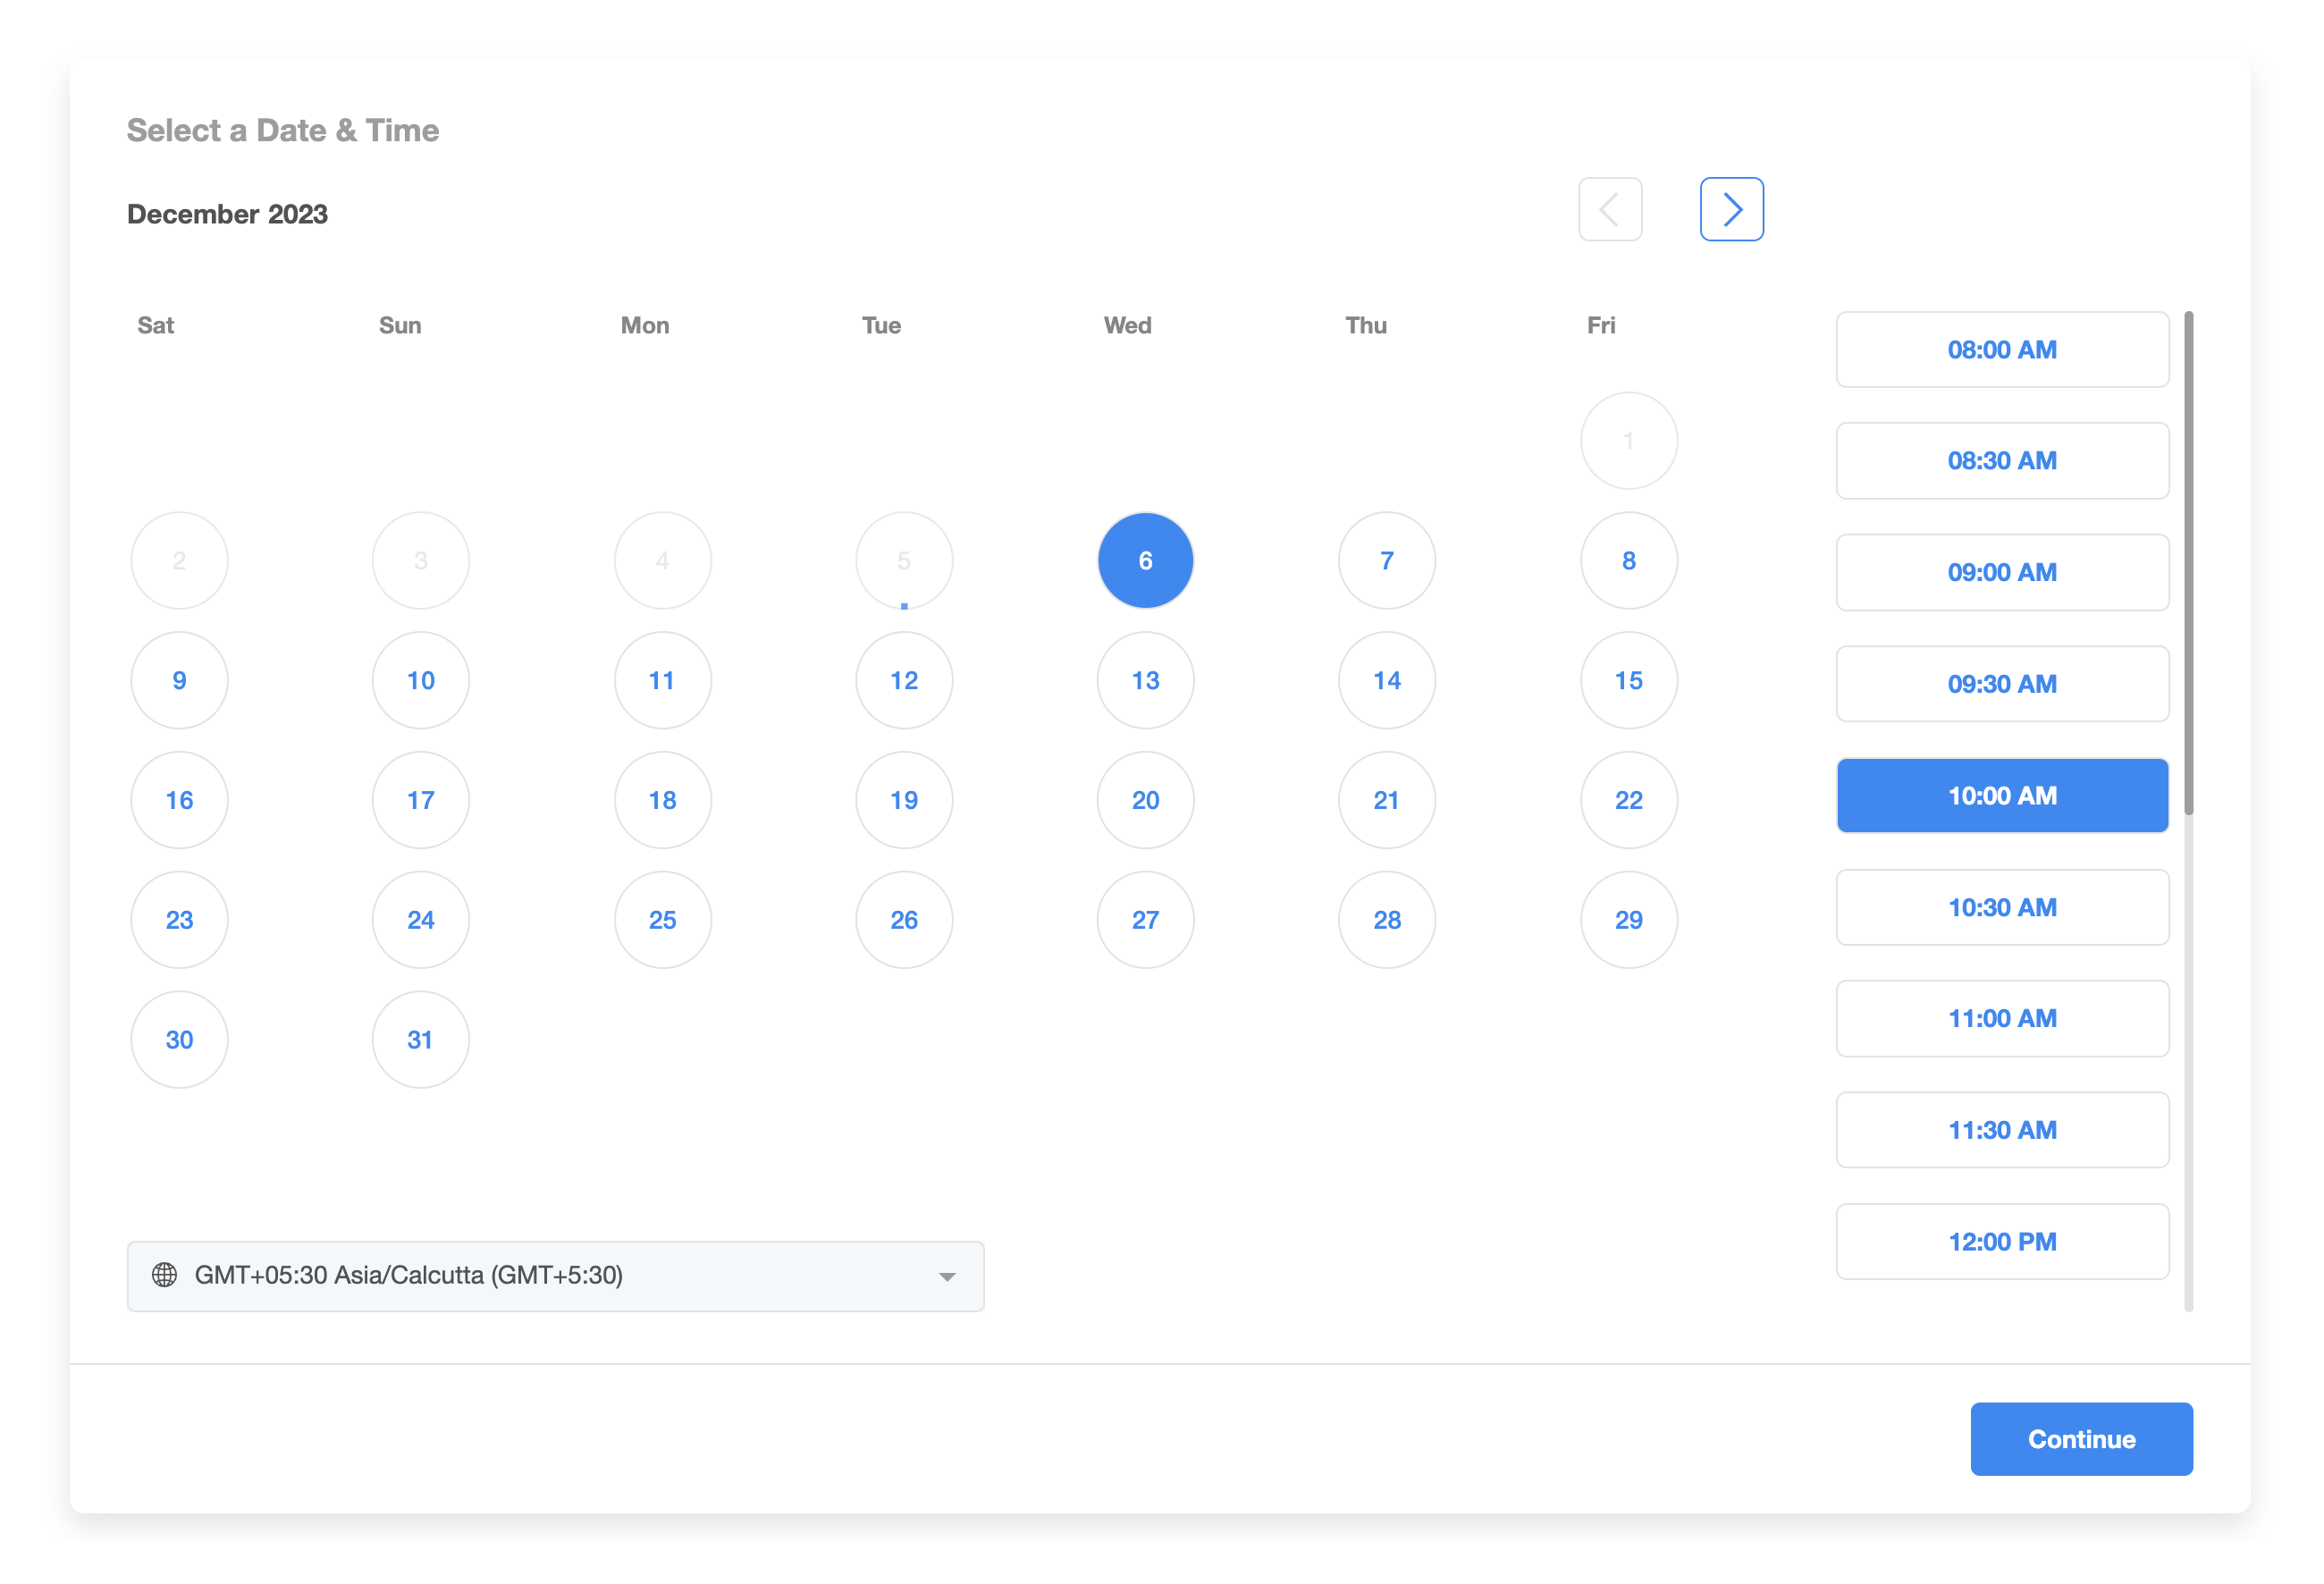Select the 08:00 AM time slot

coord(2001,350)
